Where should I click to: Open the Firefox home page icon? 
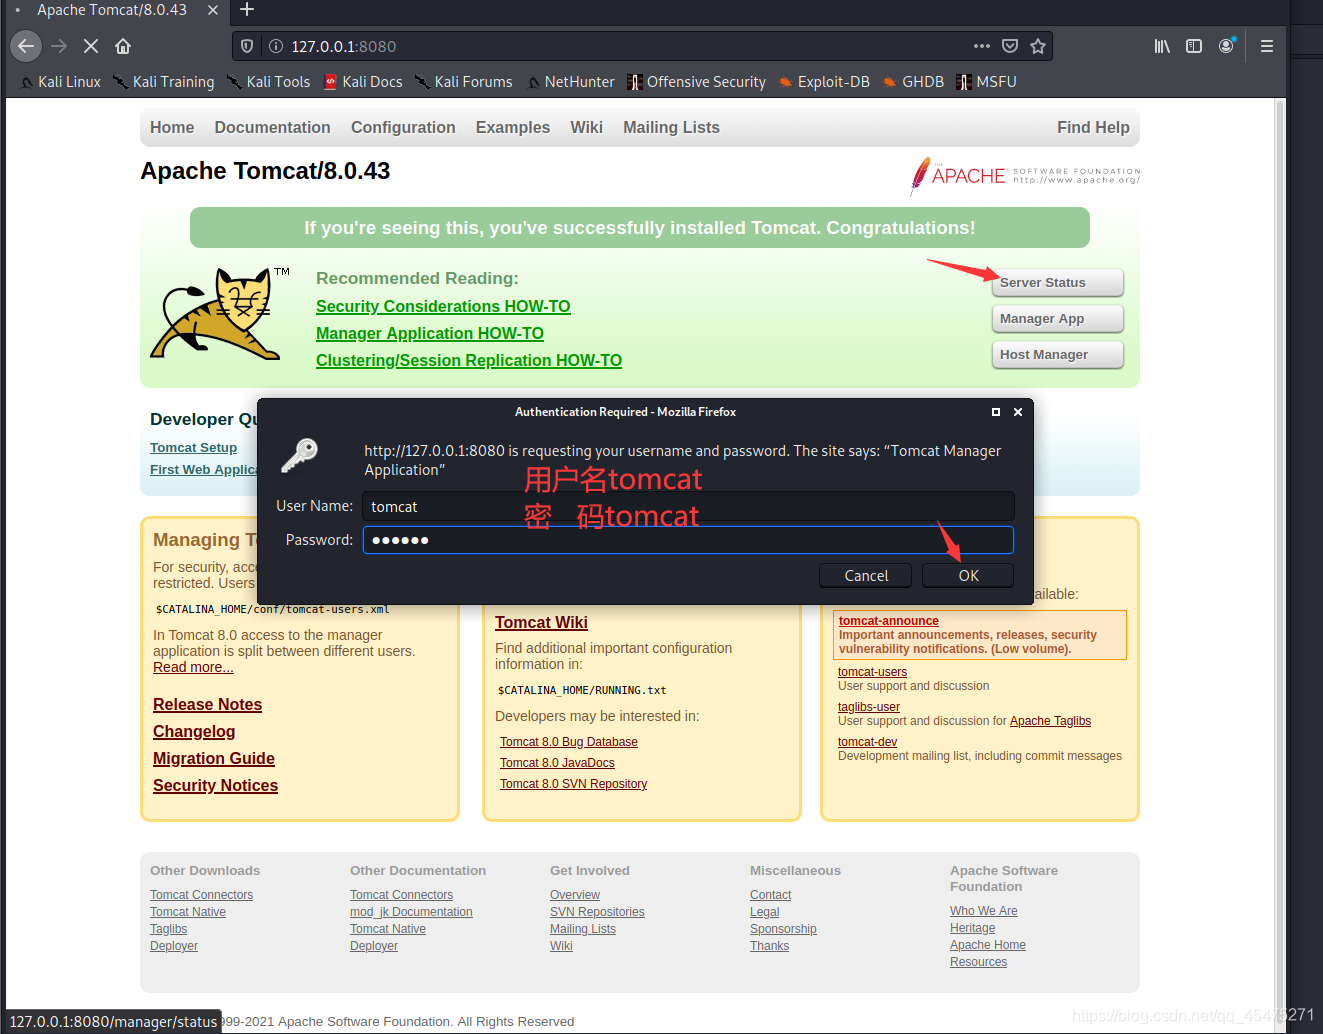[123, 46]
